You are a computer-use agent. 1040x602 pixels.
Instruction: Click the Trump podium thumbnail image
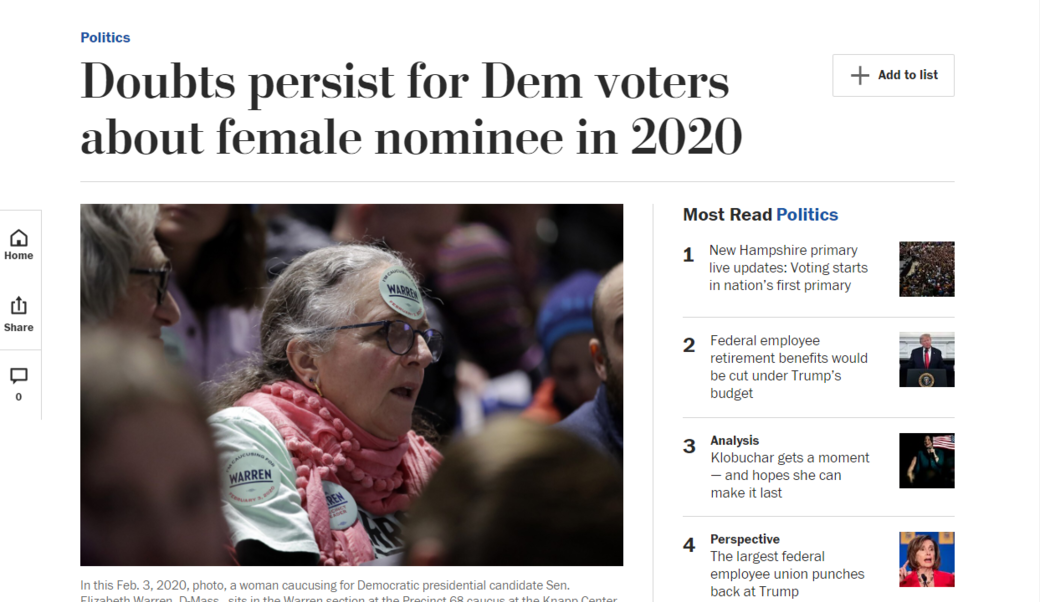(926, 359)
